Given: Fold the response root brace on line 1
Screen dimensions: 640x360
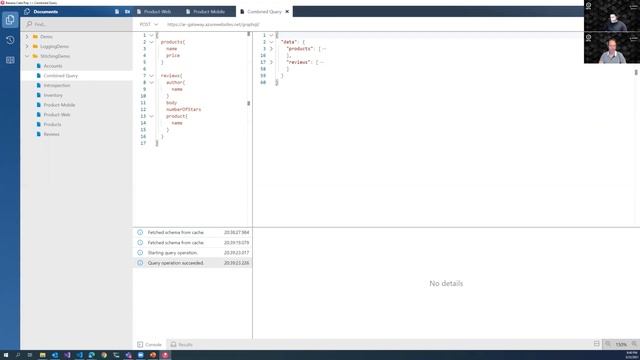Looking at the screenshot, I should coord(271,36).
